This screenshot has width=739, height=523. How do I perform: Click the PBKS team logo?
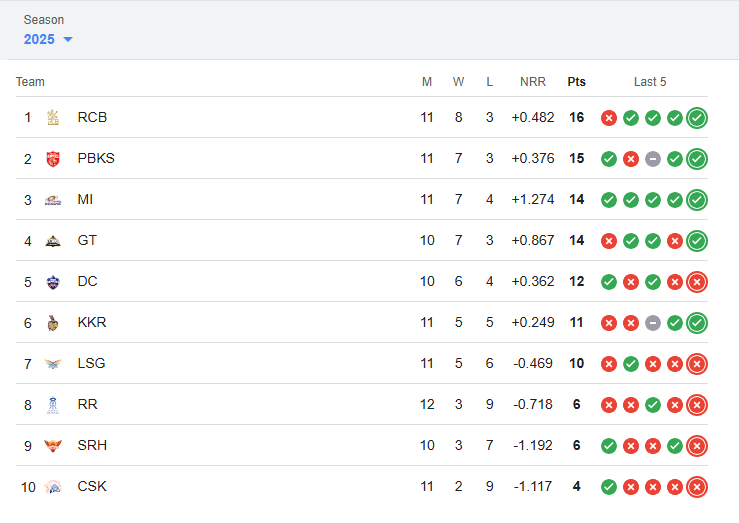pyautogui.click(x=53, y=159)
